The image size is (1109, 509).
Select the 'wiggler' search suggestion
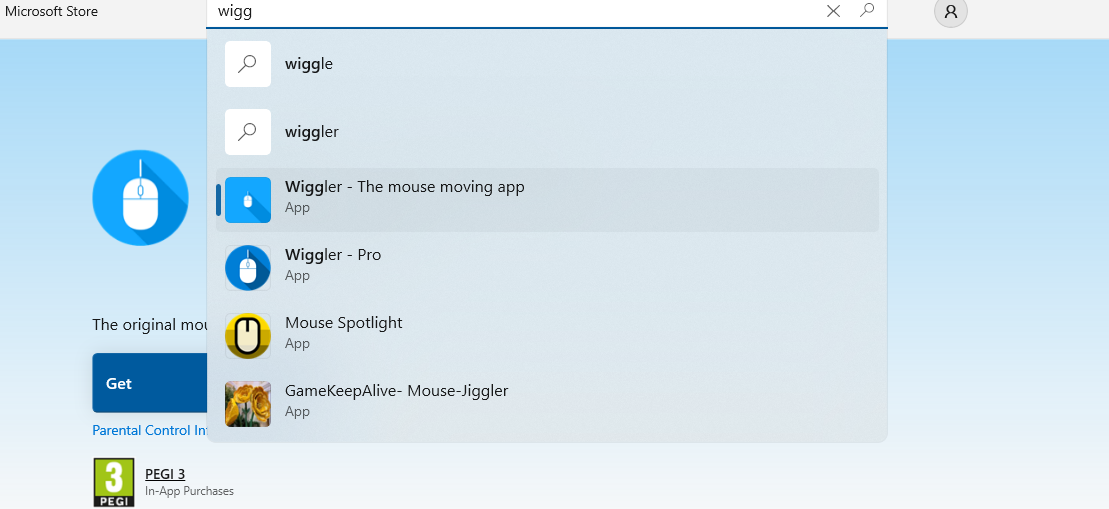[312, 132]
